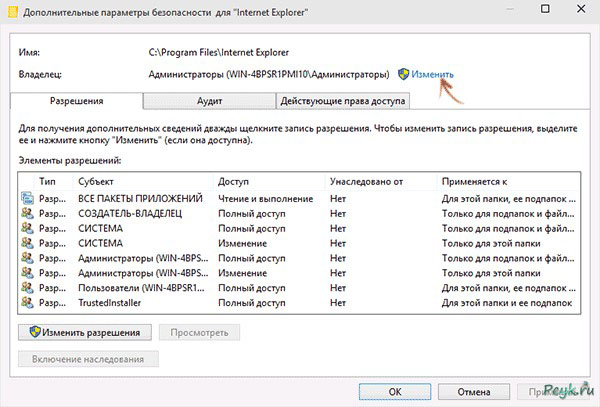Click the user icon of Администраторы Изменение row

tap(27, 273)
